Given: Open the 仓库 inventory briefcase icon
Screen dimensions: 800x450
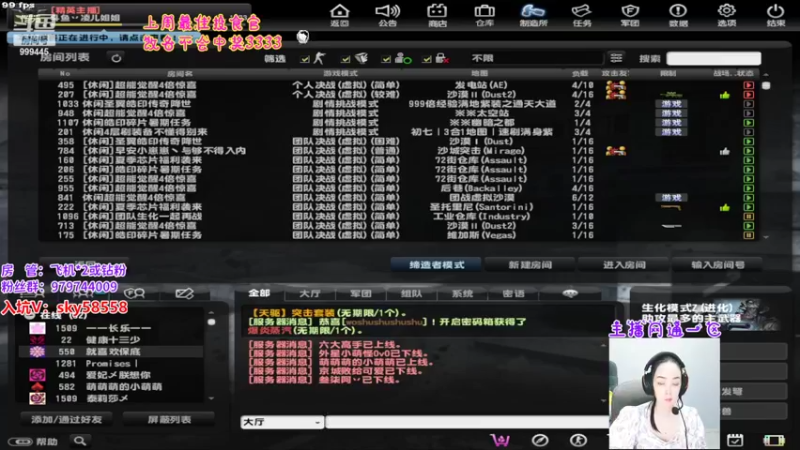Looking at the screenshot, I should pos(485,14).
